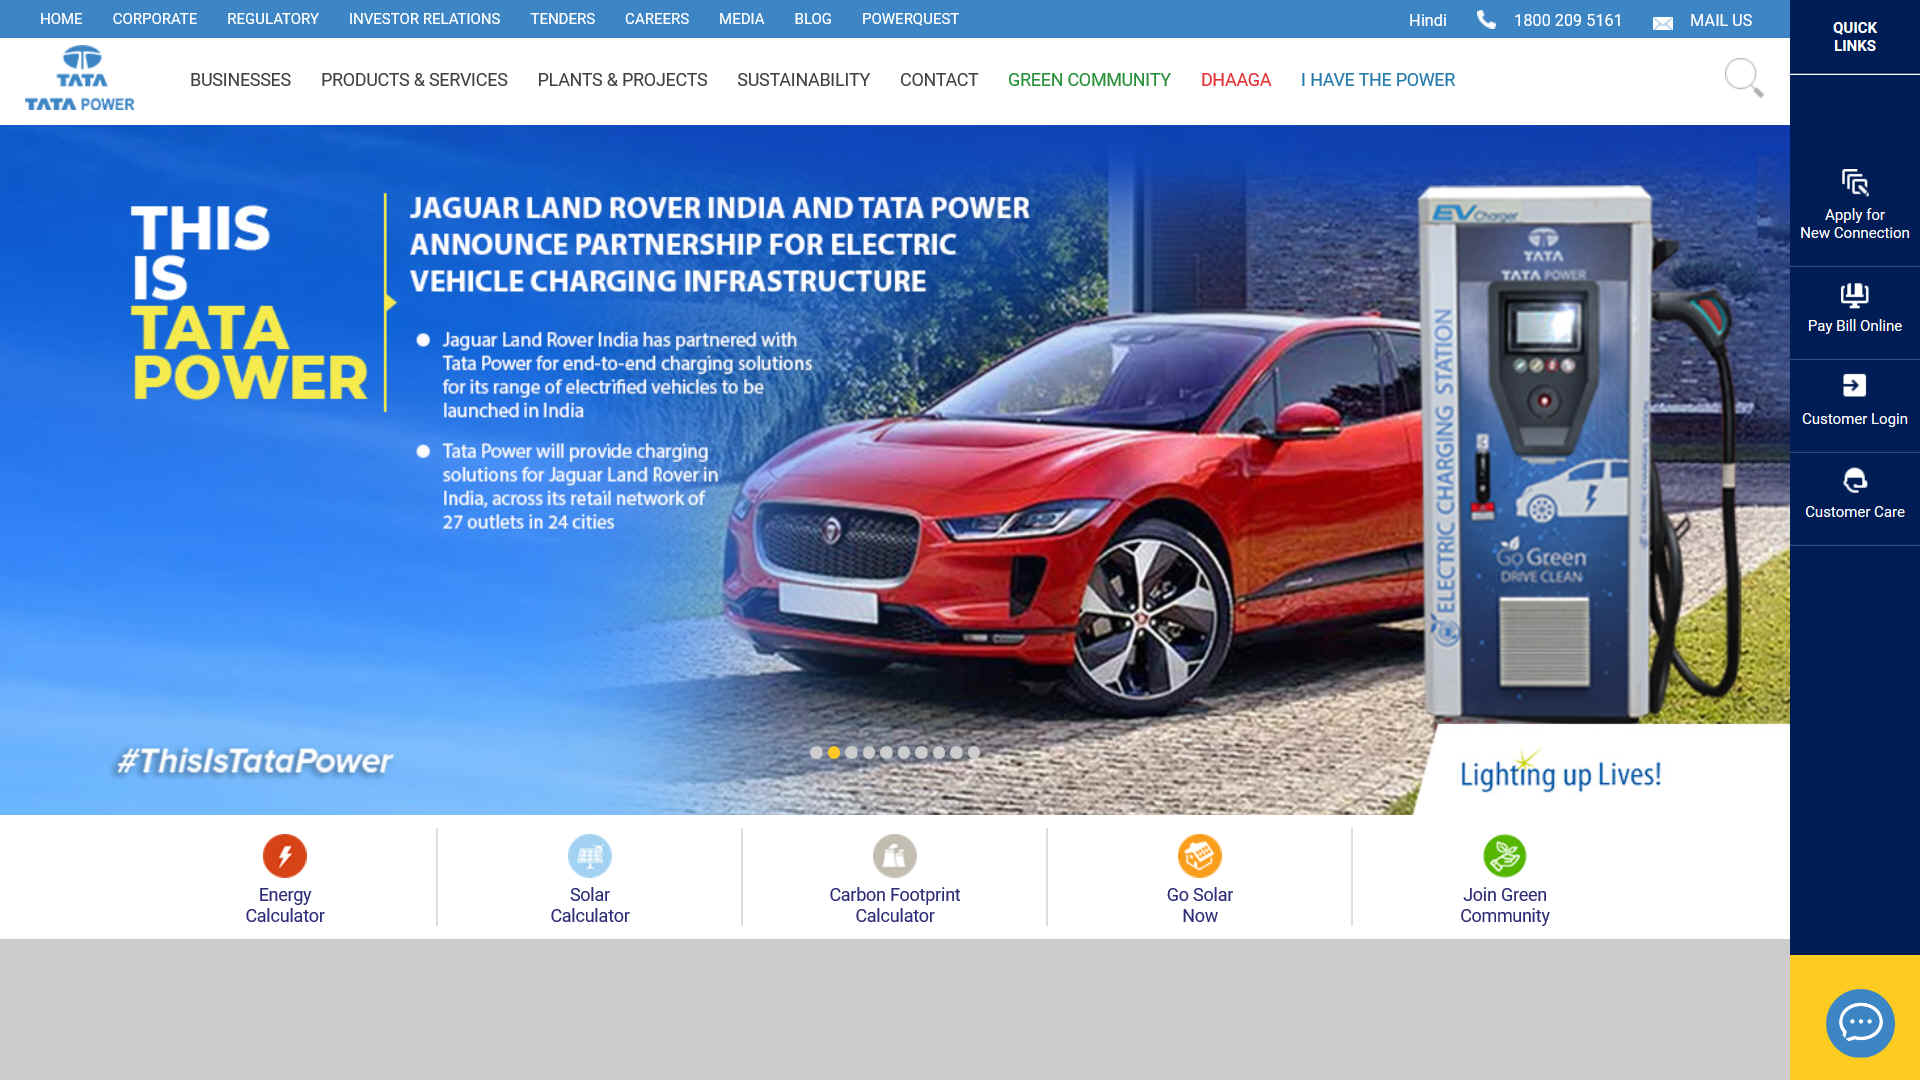Click POWERQUEST in the top bar
This screenshot has height=1080, width=1920.
910,19
